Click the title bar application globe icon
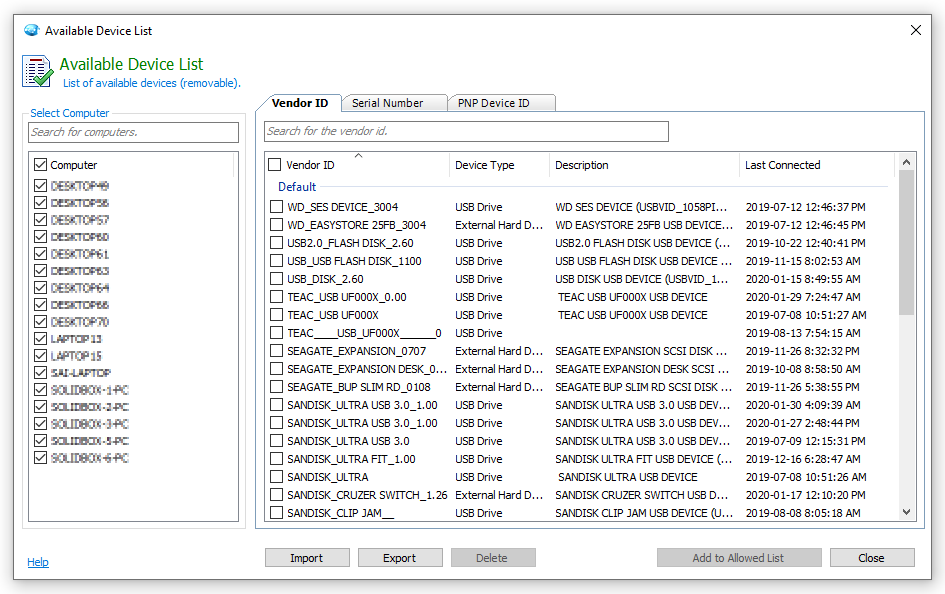Image resolution: width=945 pixels, height=594 pixels. [31, 30]
